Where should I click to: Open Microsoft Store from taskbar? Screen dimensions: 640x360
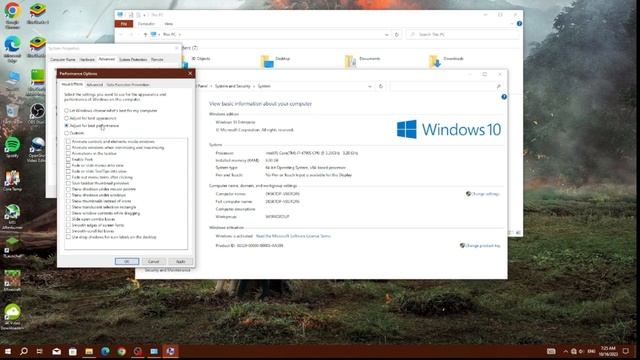[x=73, y=351]
